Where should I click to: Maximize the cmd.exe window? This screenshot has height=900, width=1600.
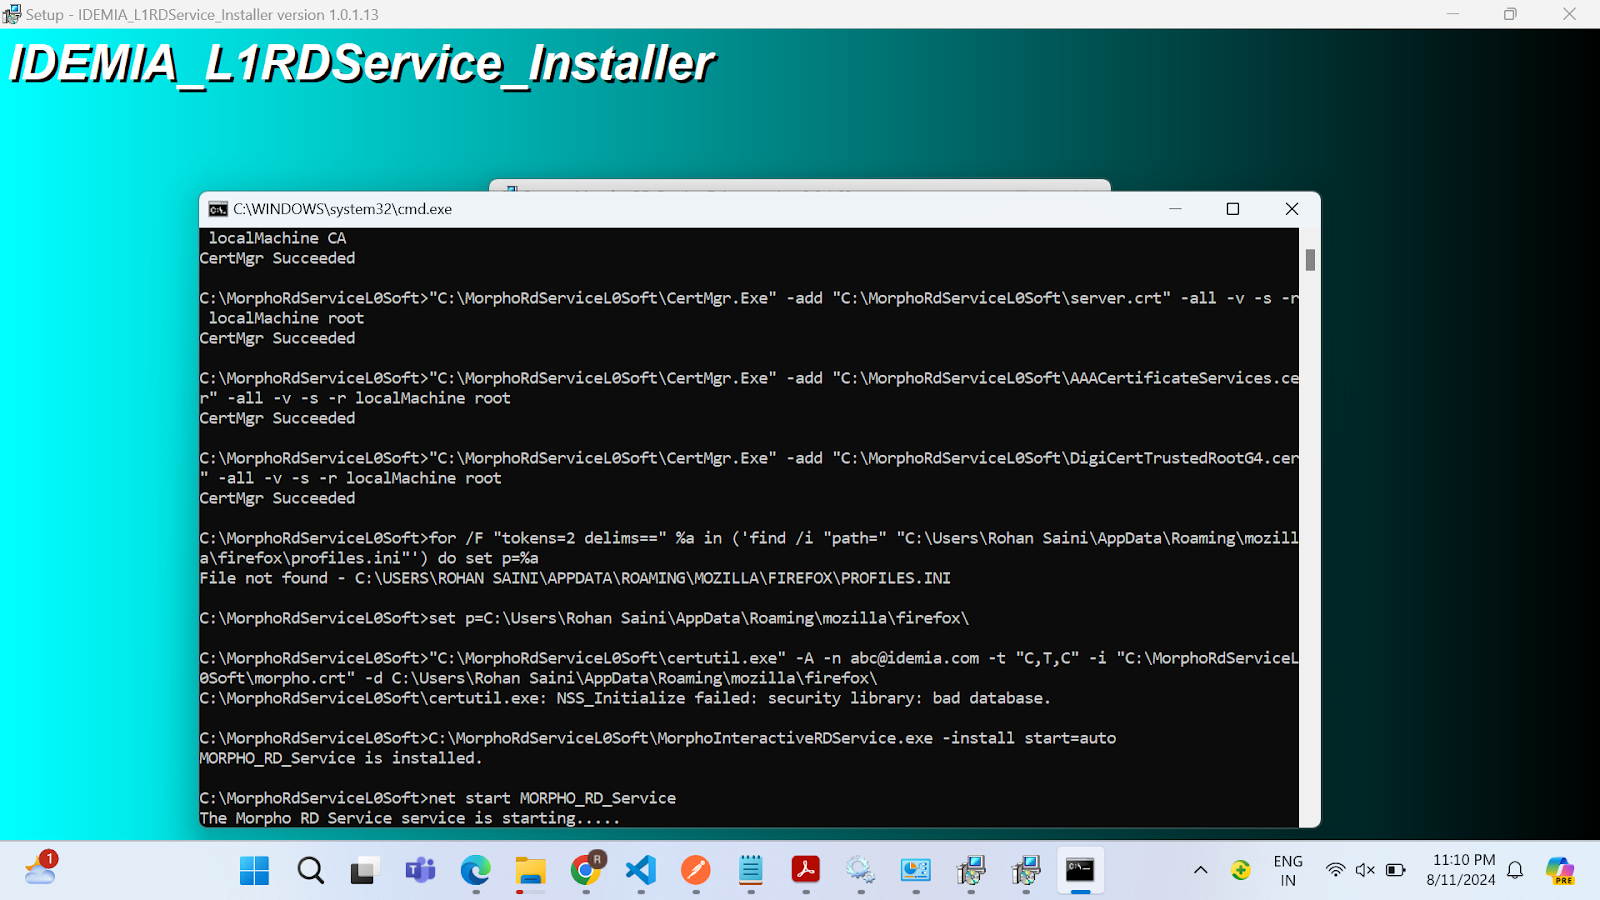[x=1233, y=209]
